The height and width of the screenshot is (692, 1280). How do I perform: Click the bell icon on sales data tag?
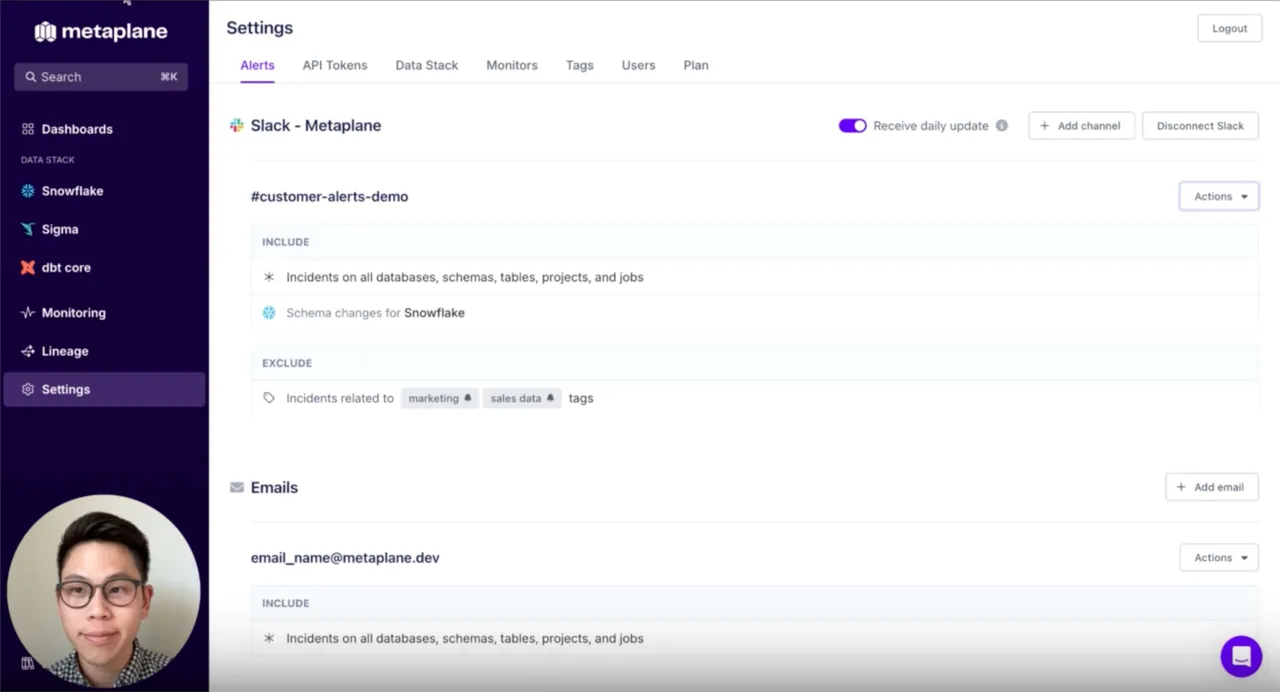pos(550,398)
